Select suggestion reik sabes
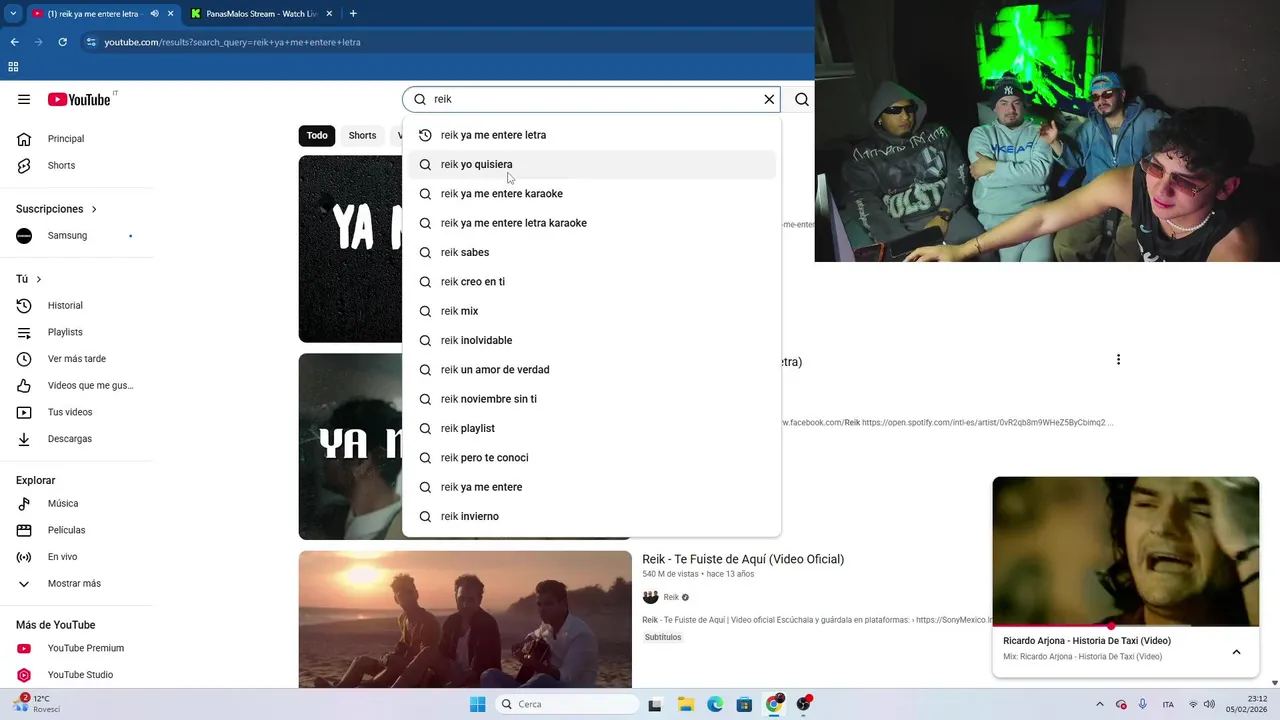1280x720 pixels. [591, 252]
